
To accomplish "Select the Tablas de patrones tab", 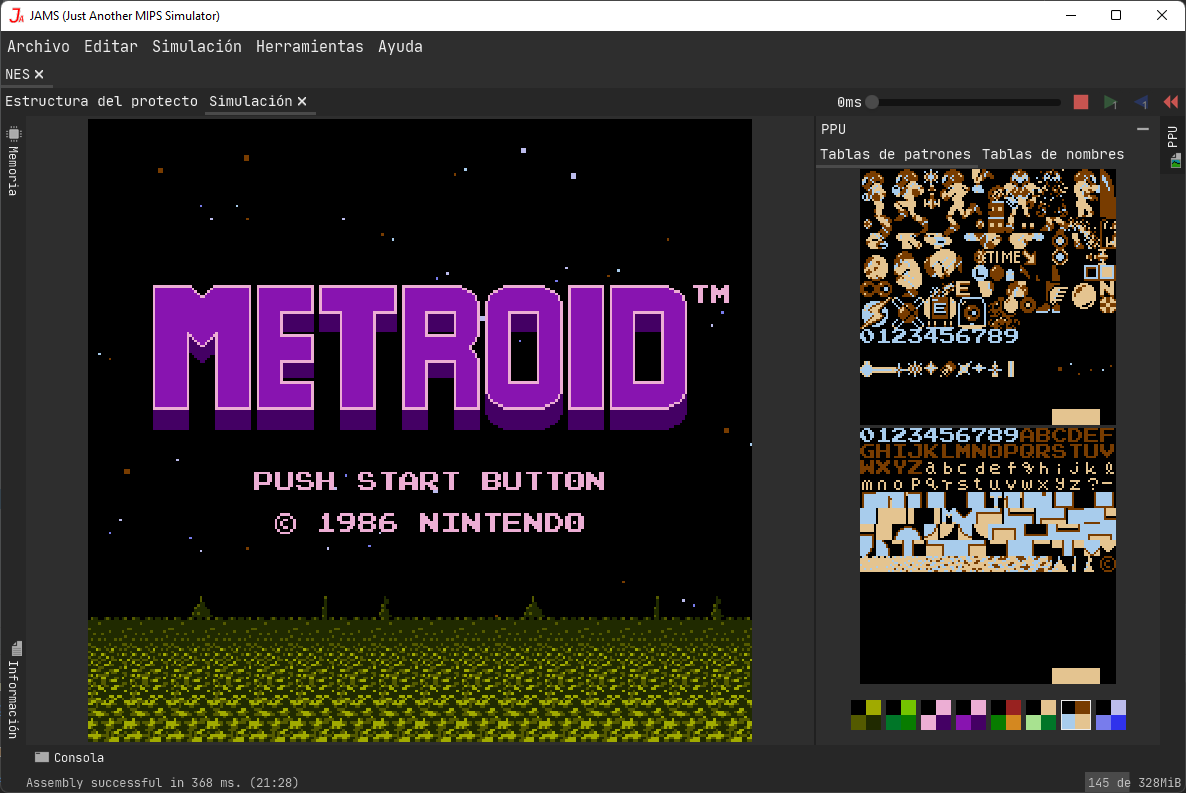I will point(895,154).
